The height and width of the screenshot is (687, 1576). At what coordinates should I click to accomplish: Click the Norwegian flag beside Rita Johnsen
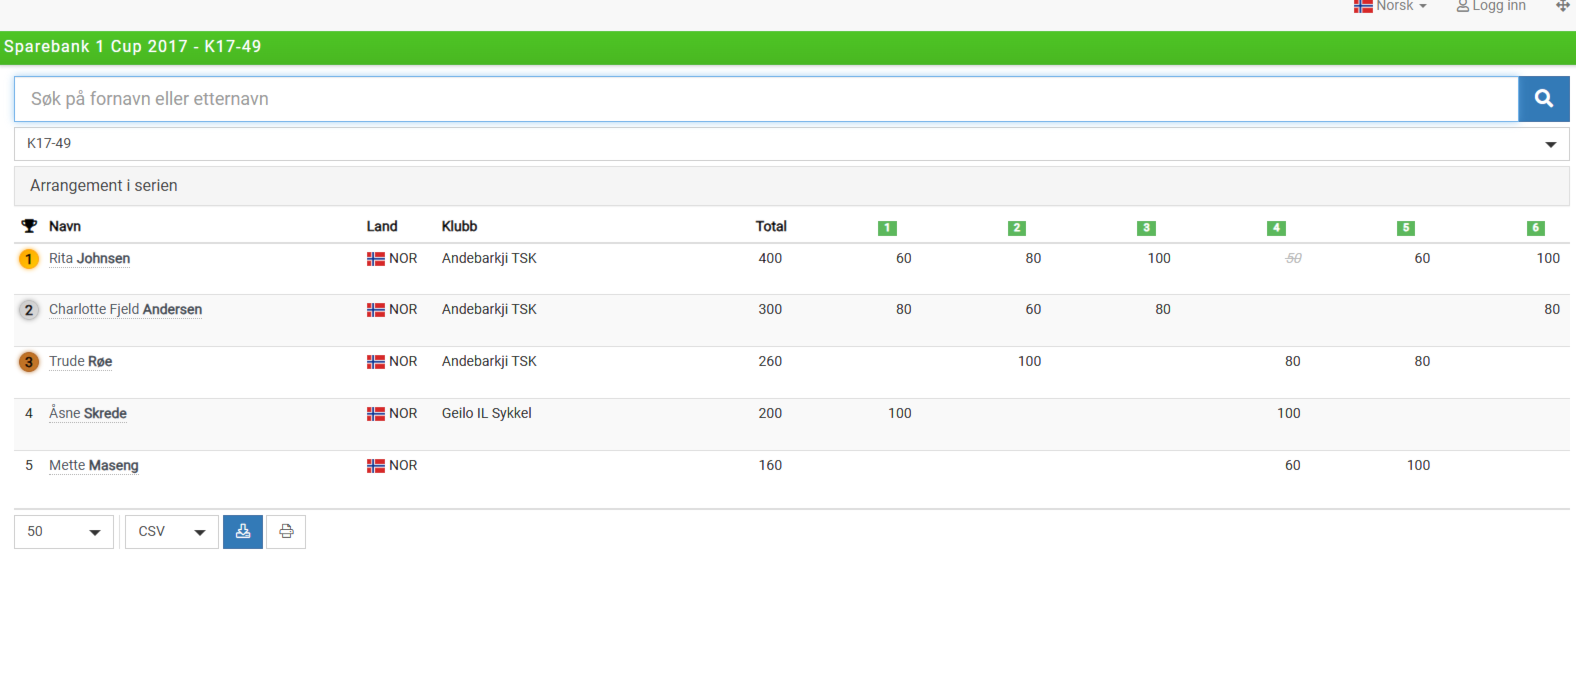point(376,259)
